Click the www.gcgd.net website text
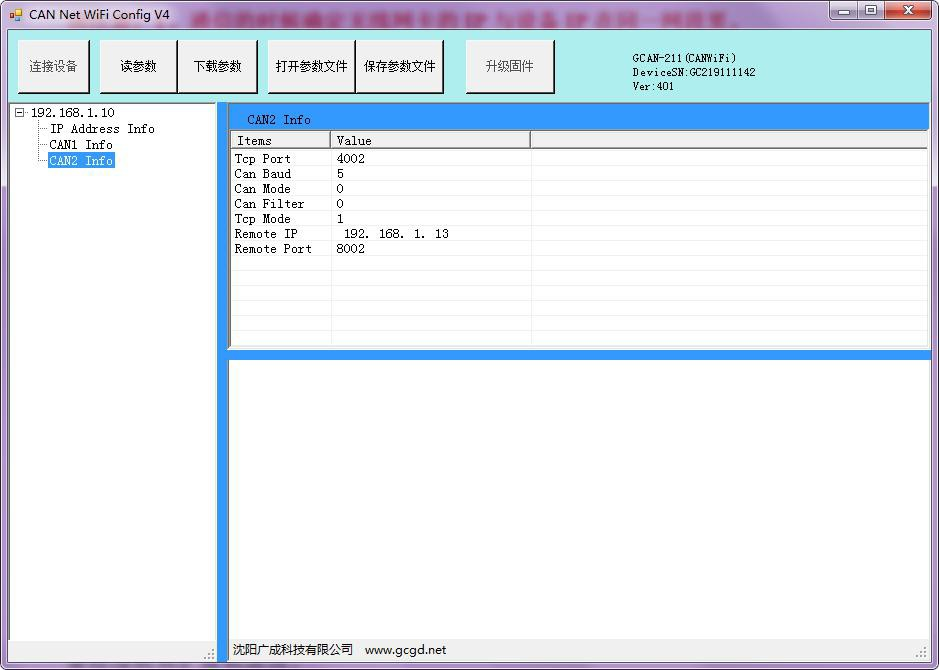The height and width of the screenshot is (670, 939). point(405,650)
